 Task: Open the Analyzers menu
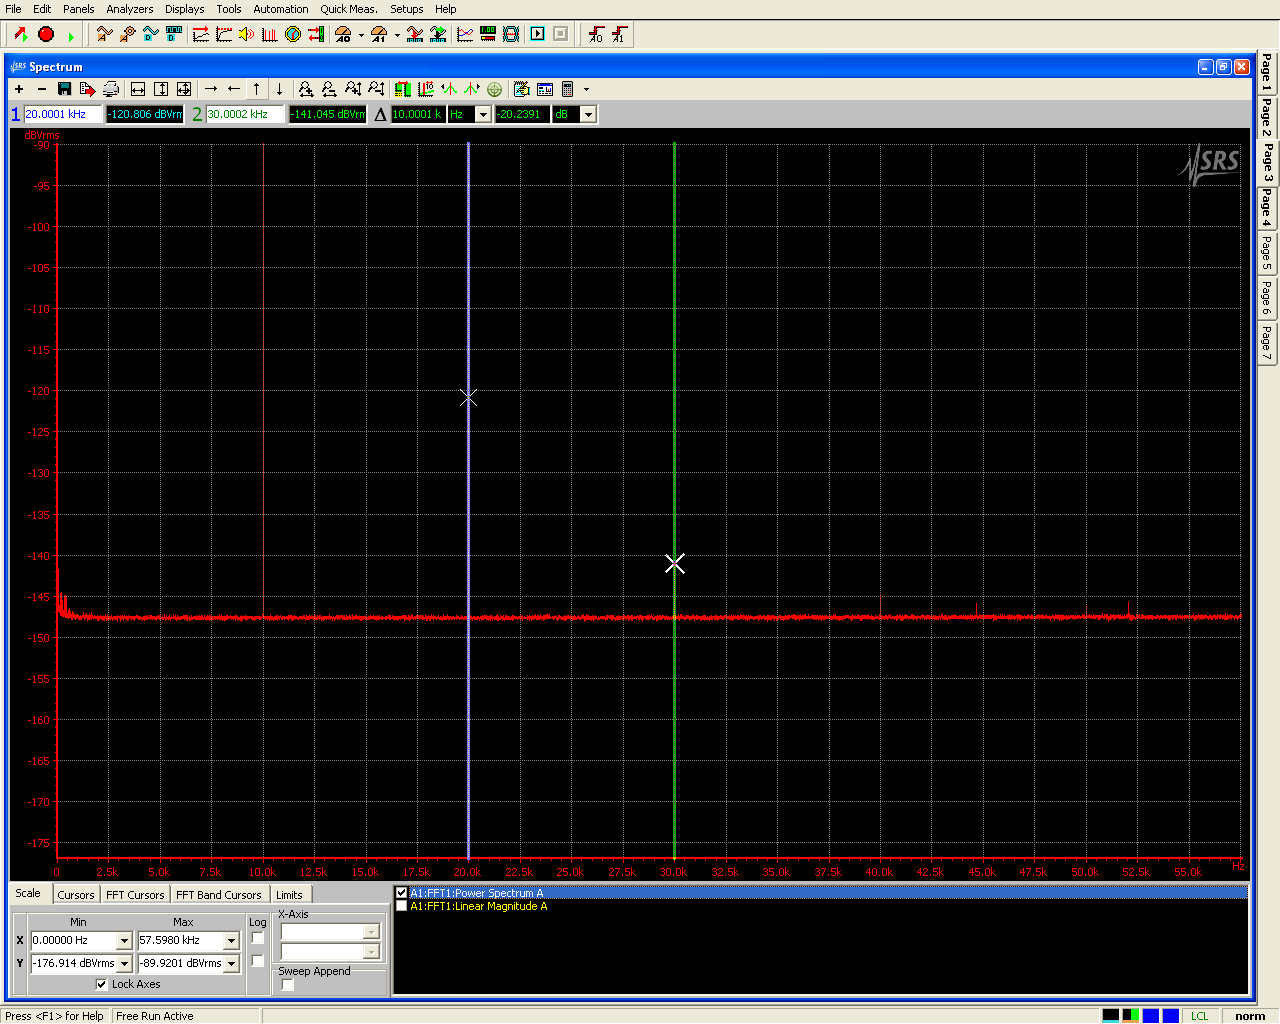[x=130, y=9]
